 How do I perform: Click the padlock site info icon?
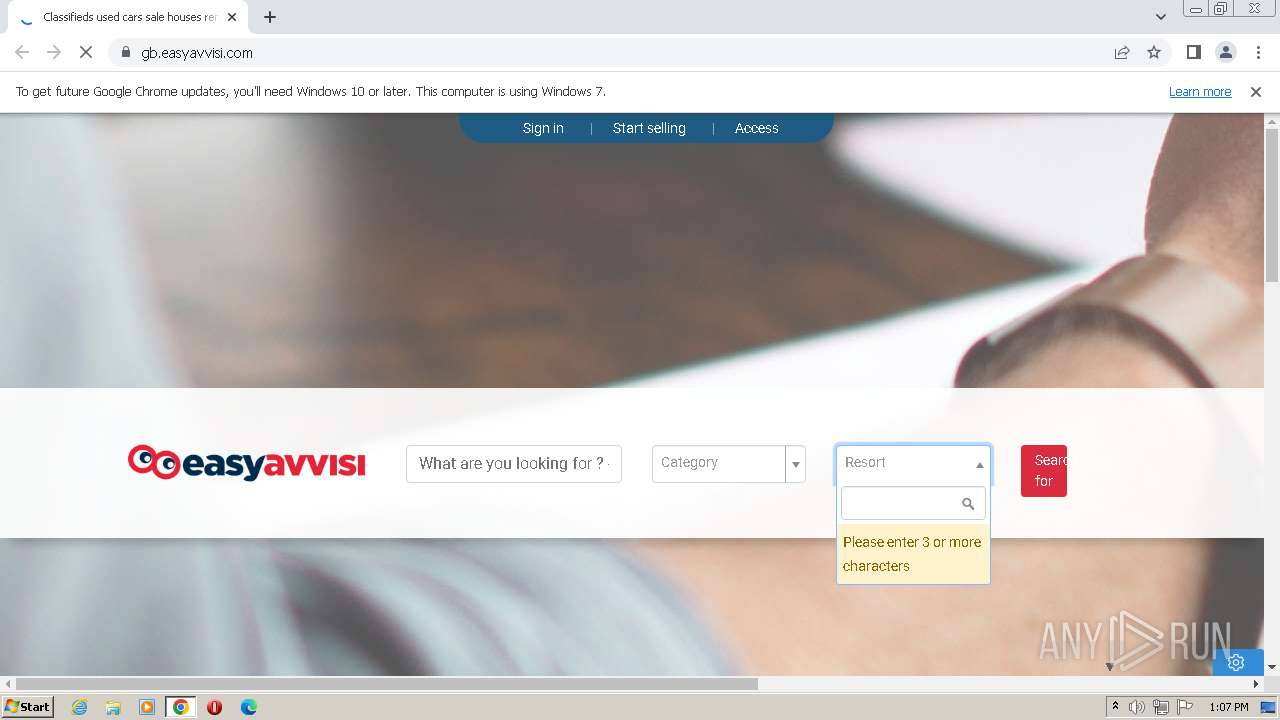pos(125,52)
